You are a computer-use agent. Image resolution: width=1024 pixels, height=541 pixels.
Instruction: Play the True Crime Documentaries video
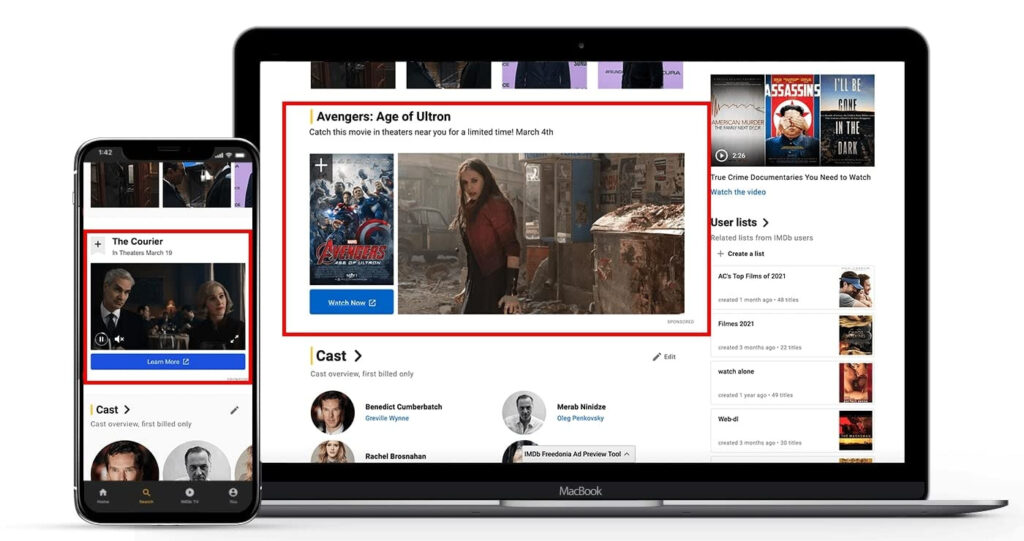[x=722, y=156]
